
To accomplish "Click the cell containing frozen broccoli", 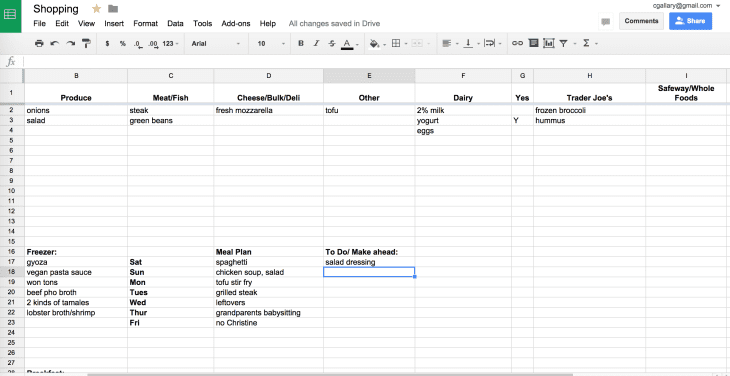I will pyautogui.click(x=589, y=111).
